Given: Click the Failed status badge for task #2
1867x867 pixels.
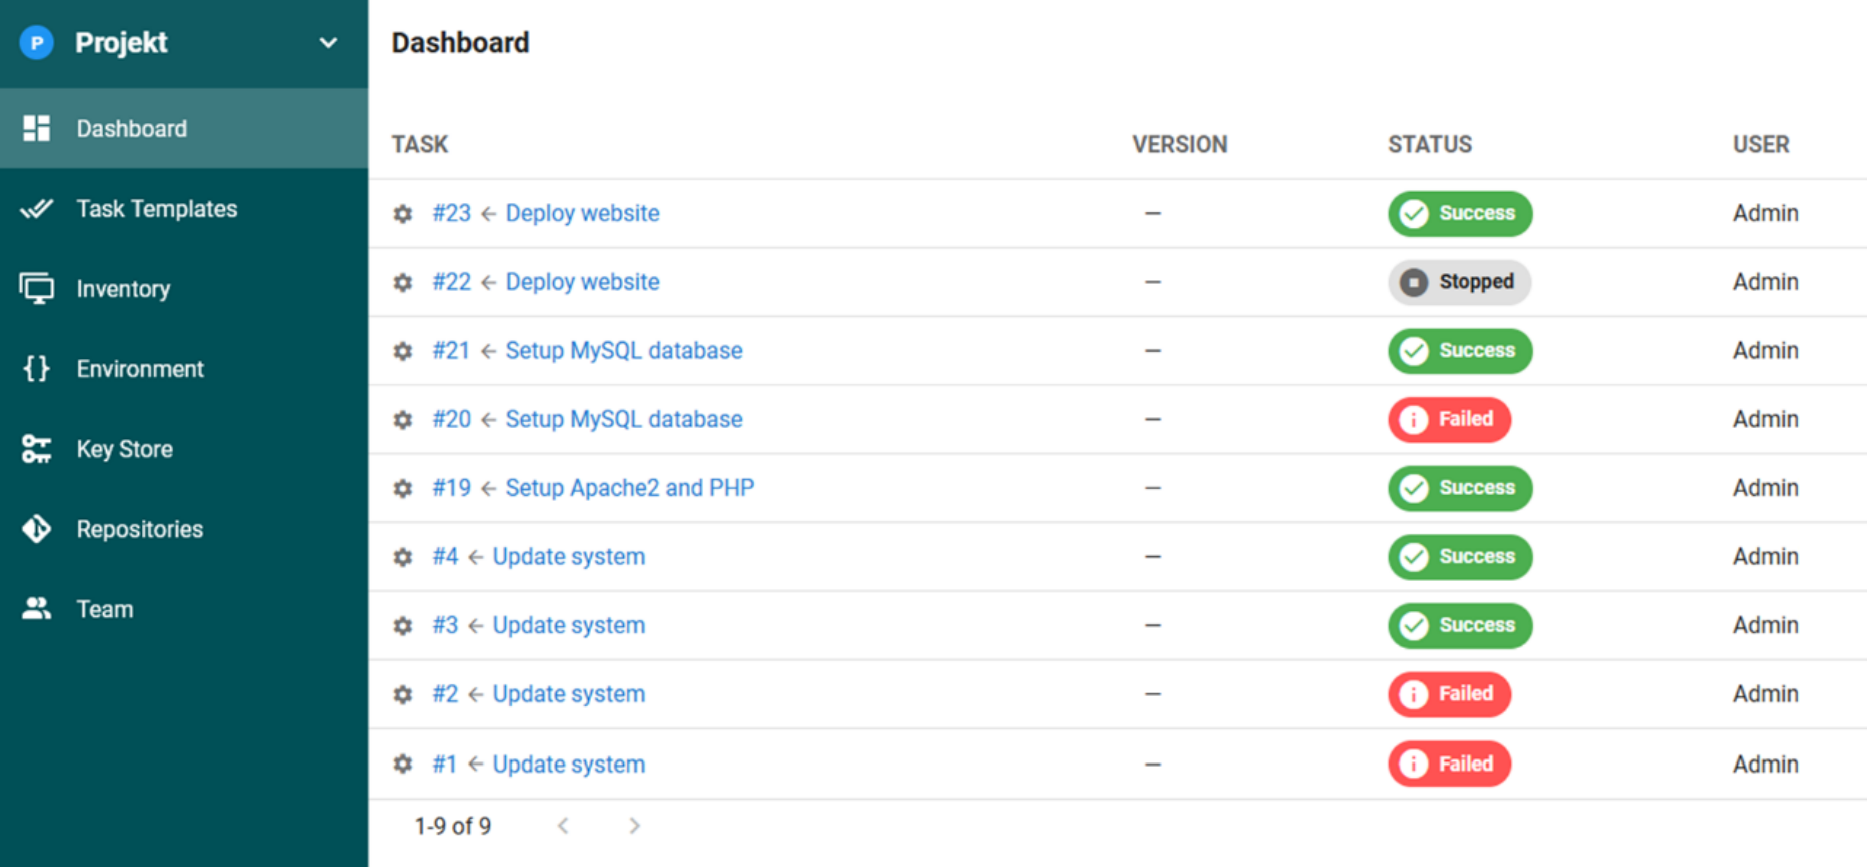Looking at the screenshot, I should pos(1449,694).
